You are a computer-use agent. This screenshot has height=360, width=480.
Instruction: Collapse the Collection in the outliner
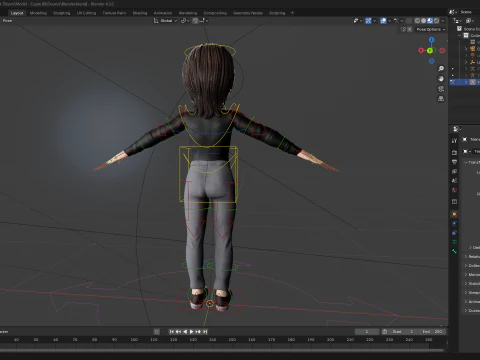[460, 35]
